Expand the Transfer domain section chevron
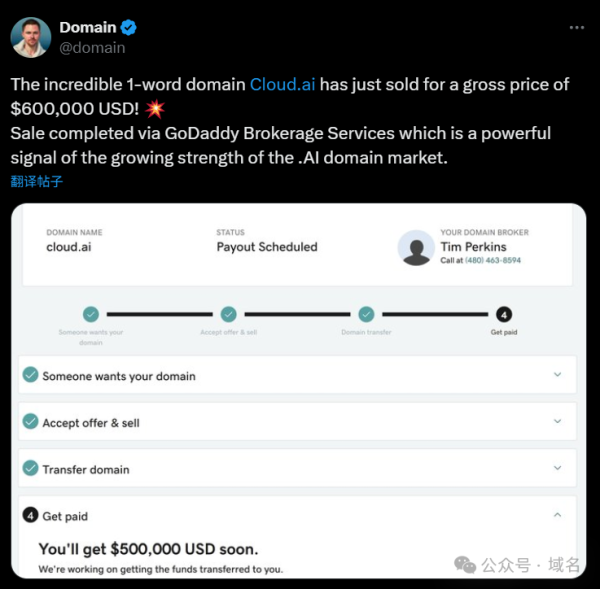 click(557, 469)
